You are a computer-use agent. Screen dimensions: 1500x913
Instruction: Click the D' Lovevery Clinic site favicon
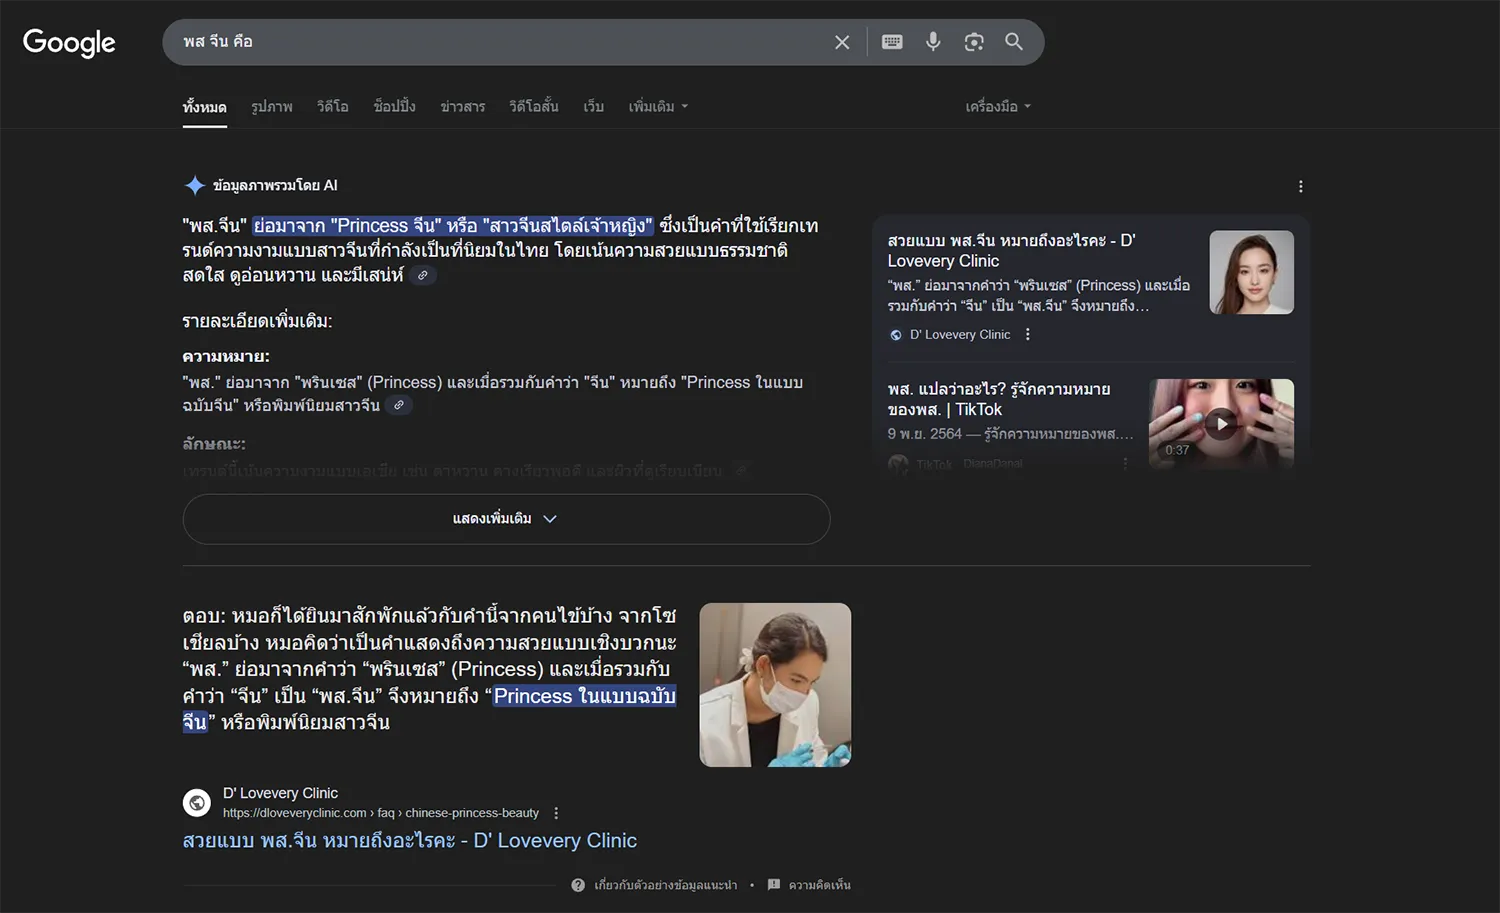coord(197,802)
